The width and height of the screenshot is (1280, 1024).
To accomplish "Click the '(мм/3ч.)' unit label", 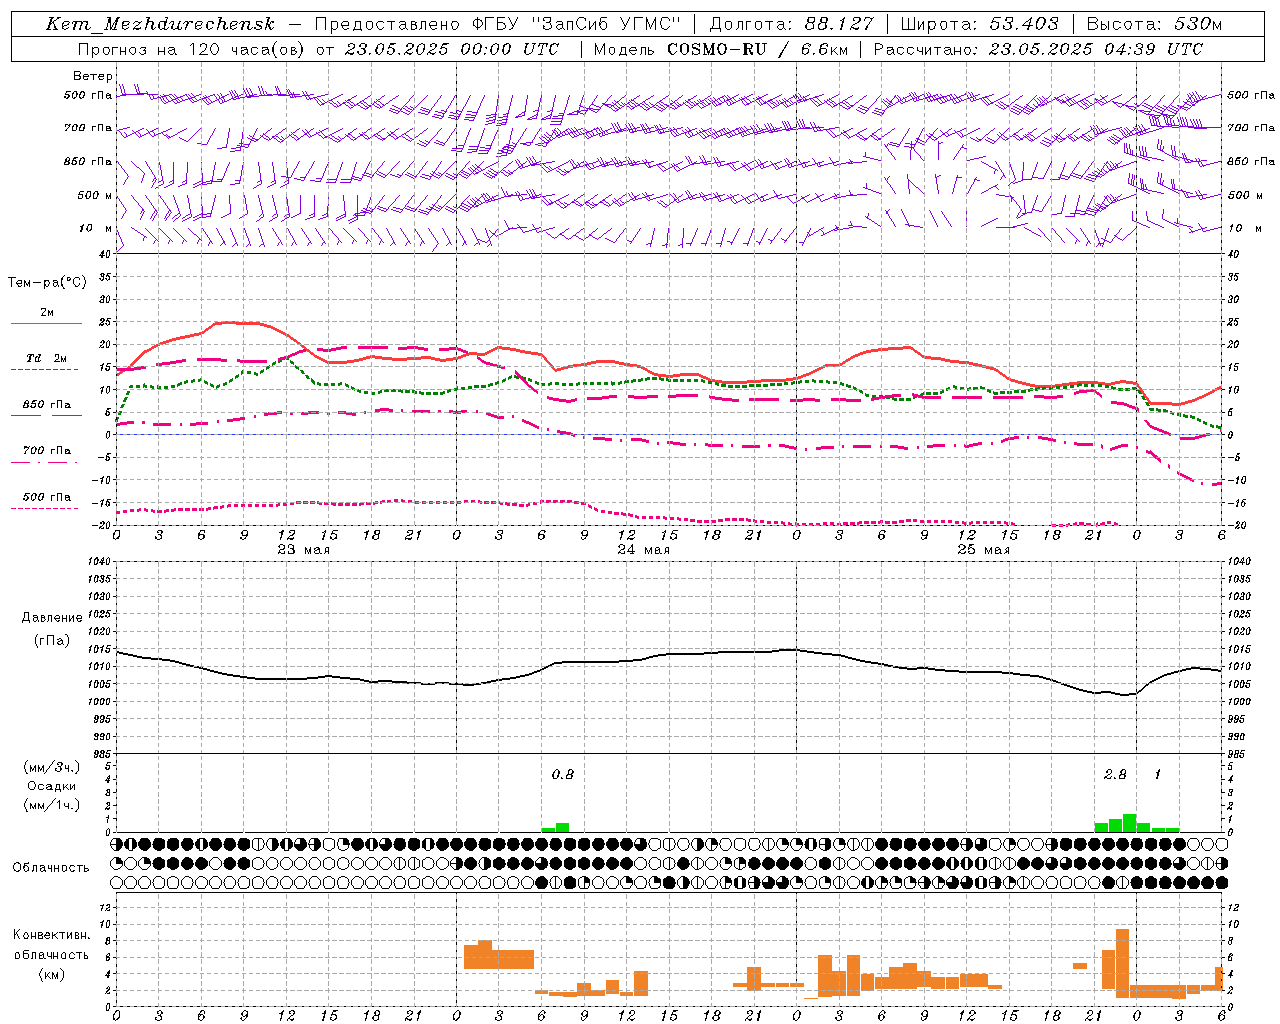I will [52, 767].
